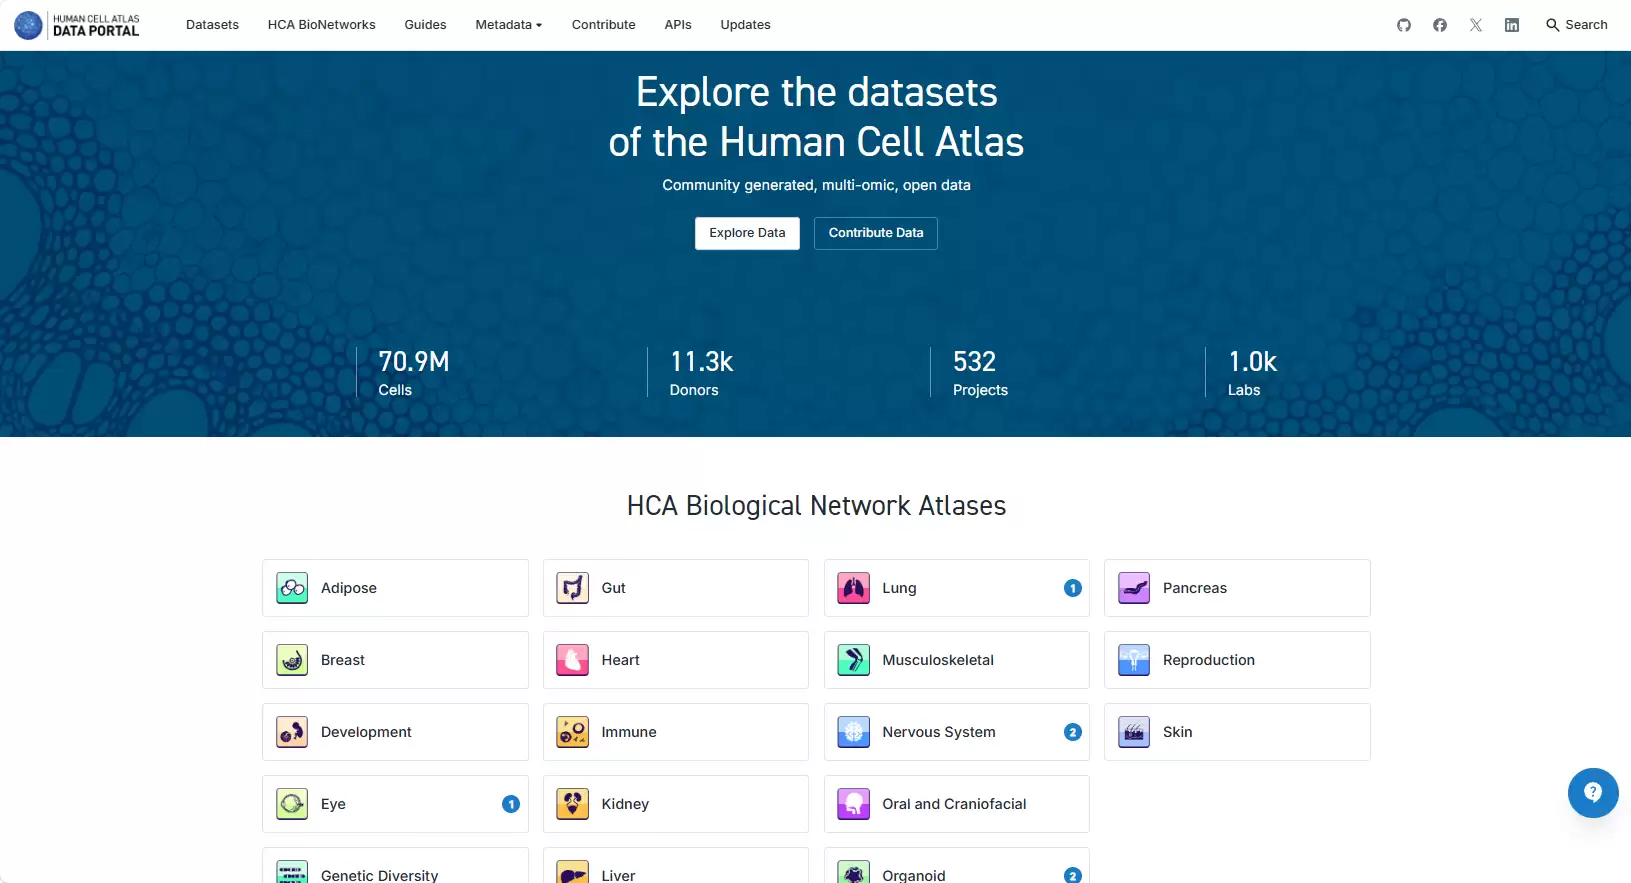Click the Community generated, multi-omic subtitle
This screenshot has width=1631, height=883.
point(816,185)
